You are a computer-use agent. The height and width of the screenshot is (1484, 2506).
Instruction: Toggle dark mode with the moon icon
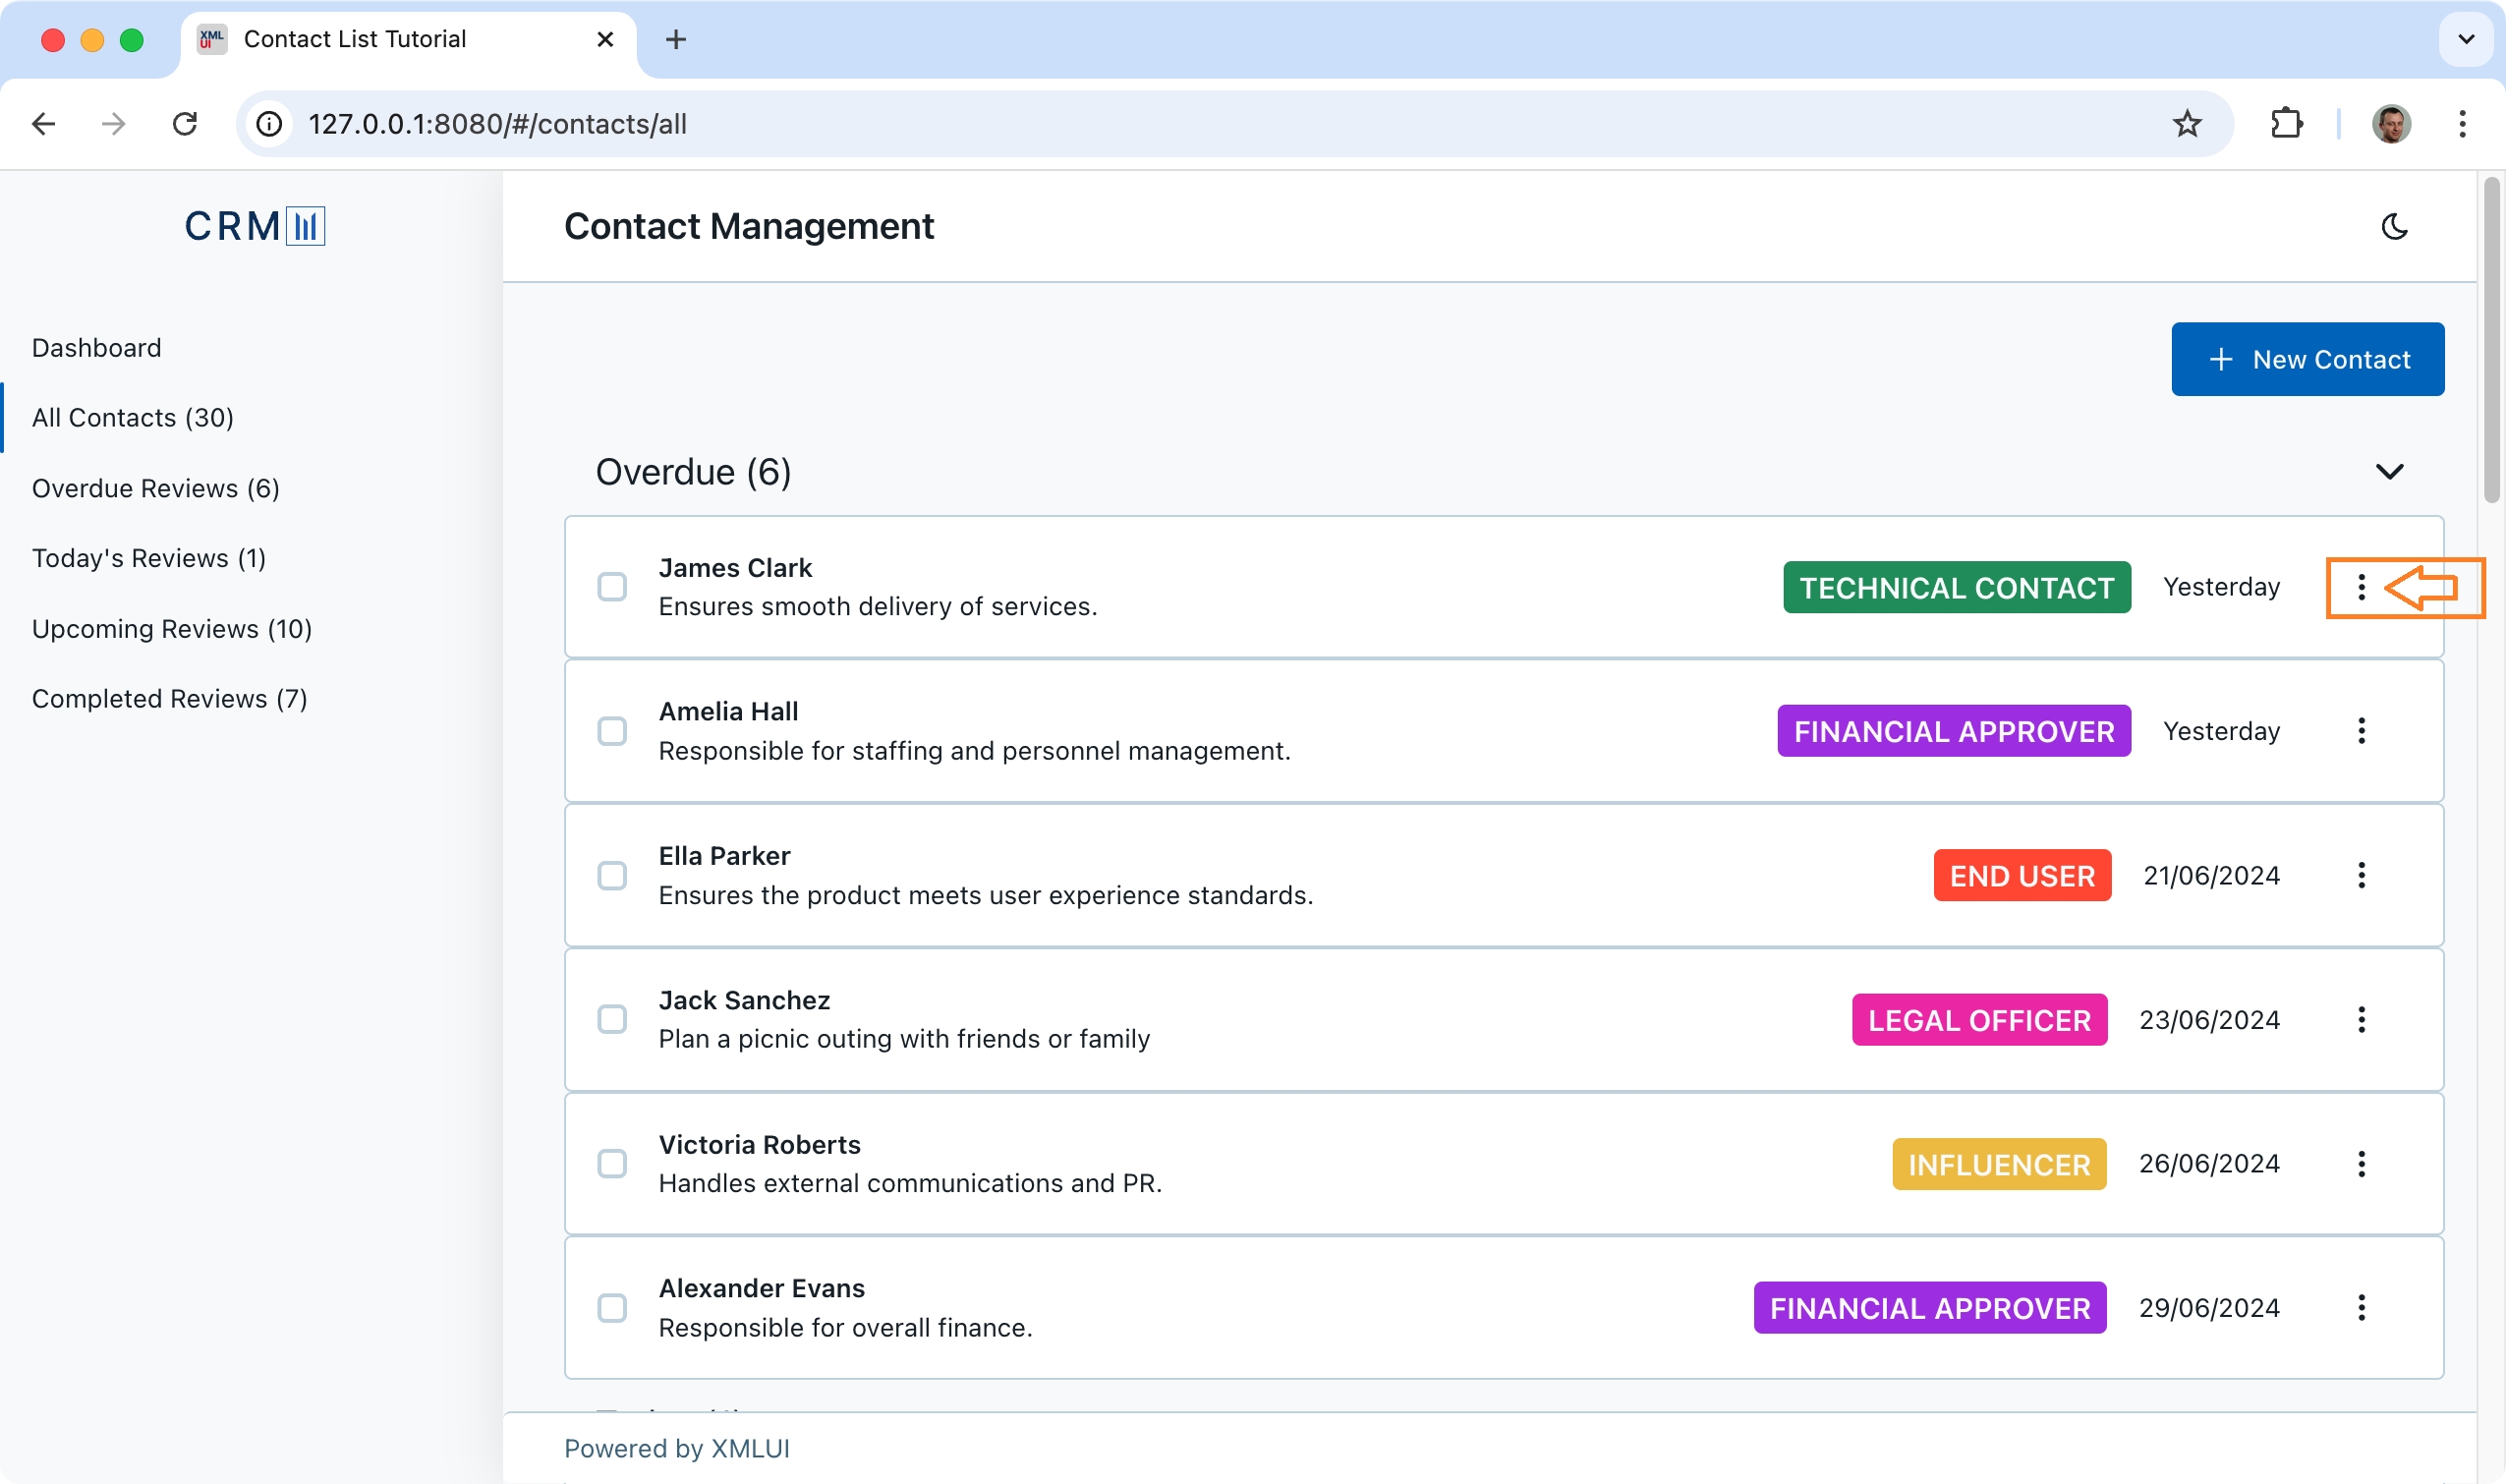pos(2394,227)
